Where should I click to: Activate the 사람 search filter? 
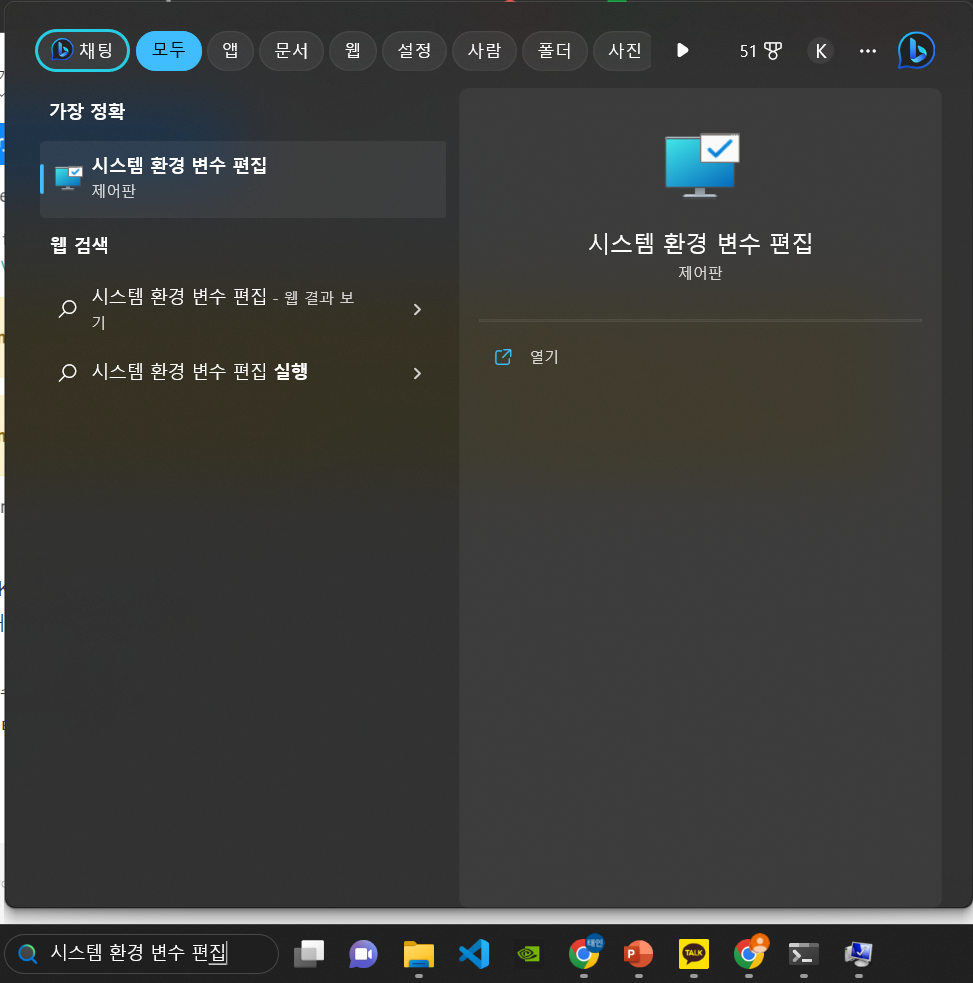pyautogui.click(x=484, y=50)
